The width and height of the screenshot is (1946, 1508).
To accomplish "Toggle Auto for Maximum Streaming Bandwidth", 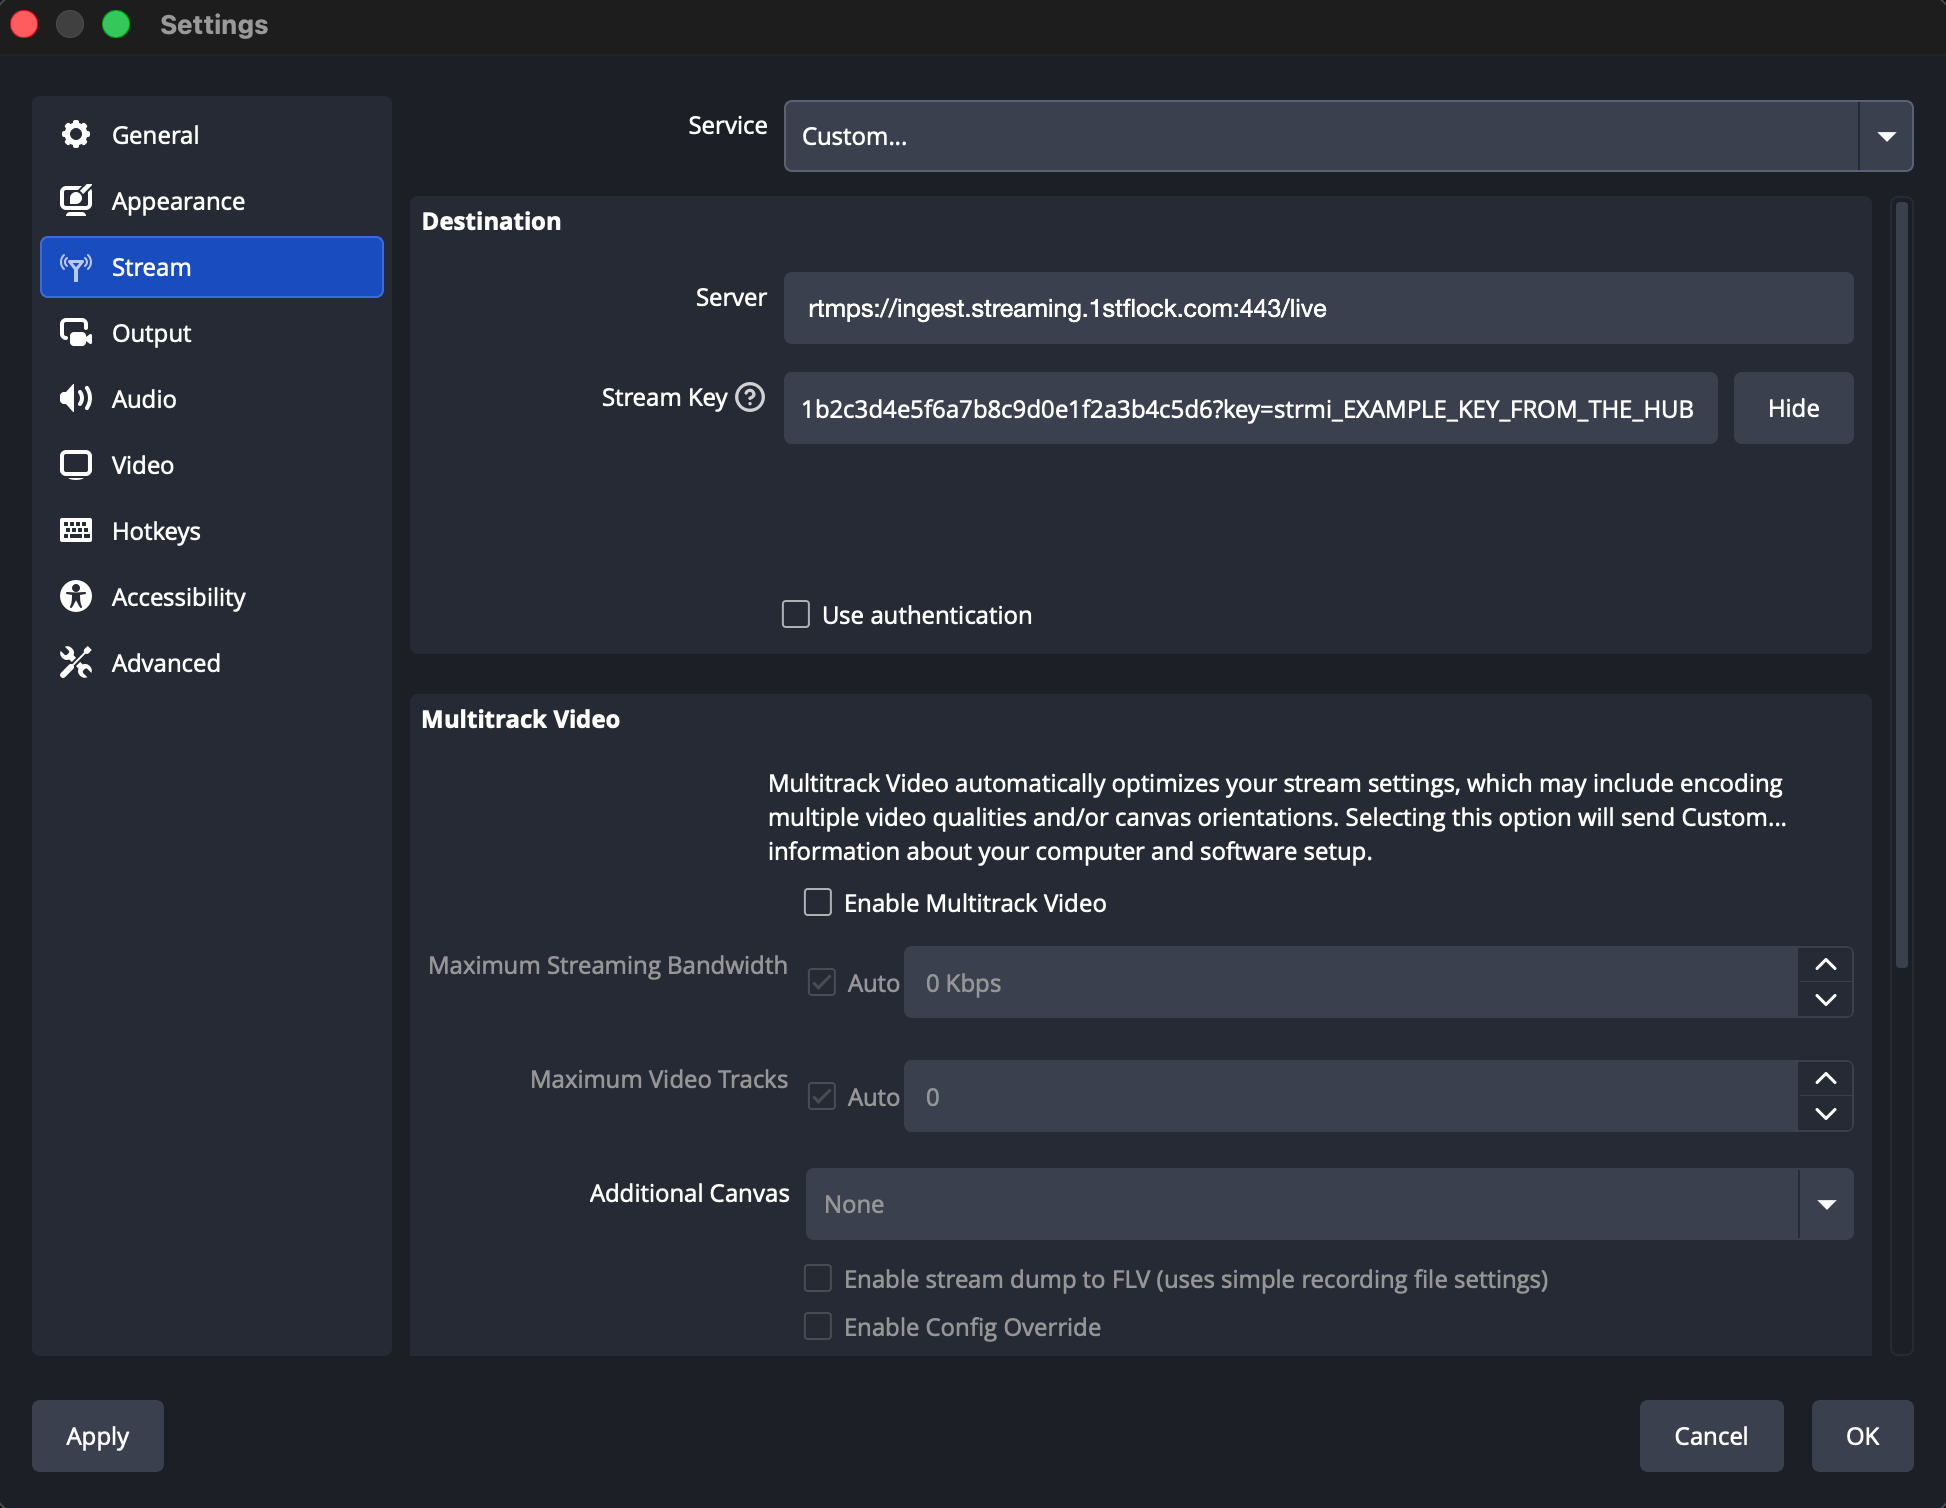I will tap(822, 982).
